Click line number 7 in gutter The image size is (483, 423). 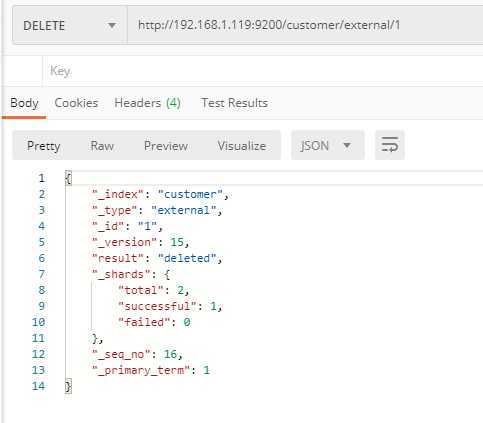click(x=41, y=274)
